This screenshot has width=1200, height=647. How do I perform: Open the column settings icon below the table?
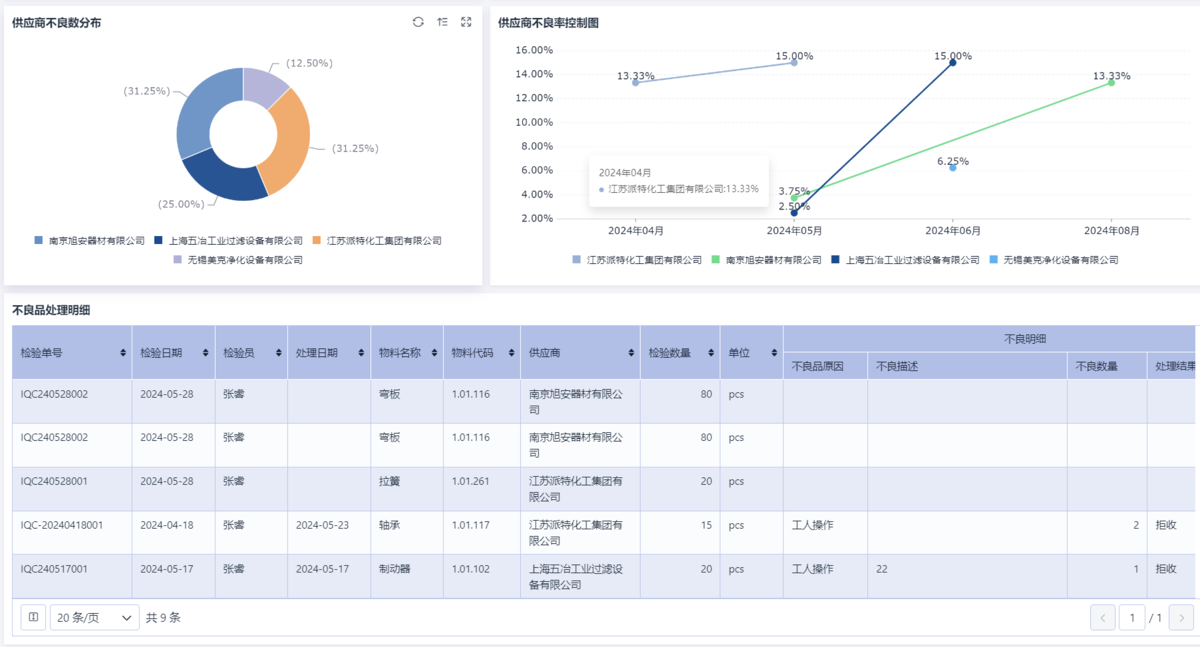click(x=33, y=616)
